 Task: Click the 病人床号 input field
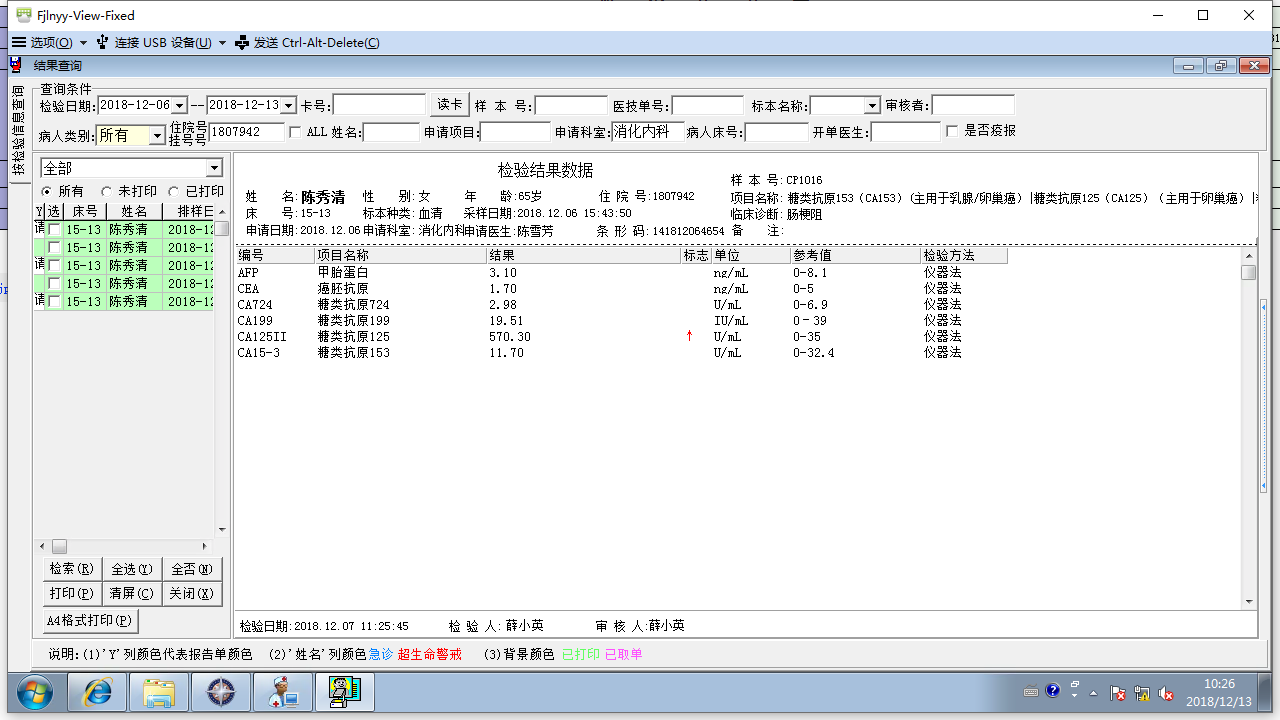tap(776, 132)
